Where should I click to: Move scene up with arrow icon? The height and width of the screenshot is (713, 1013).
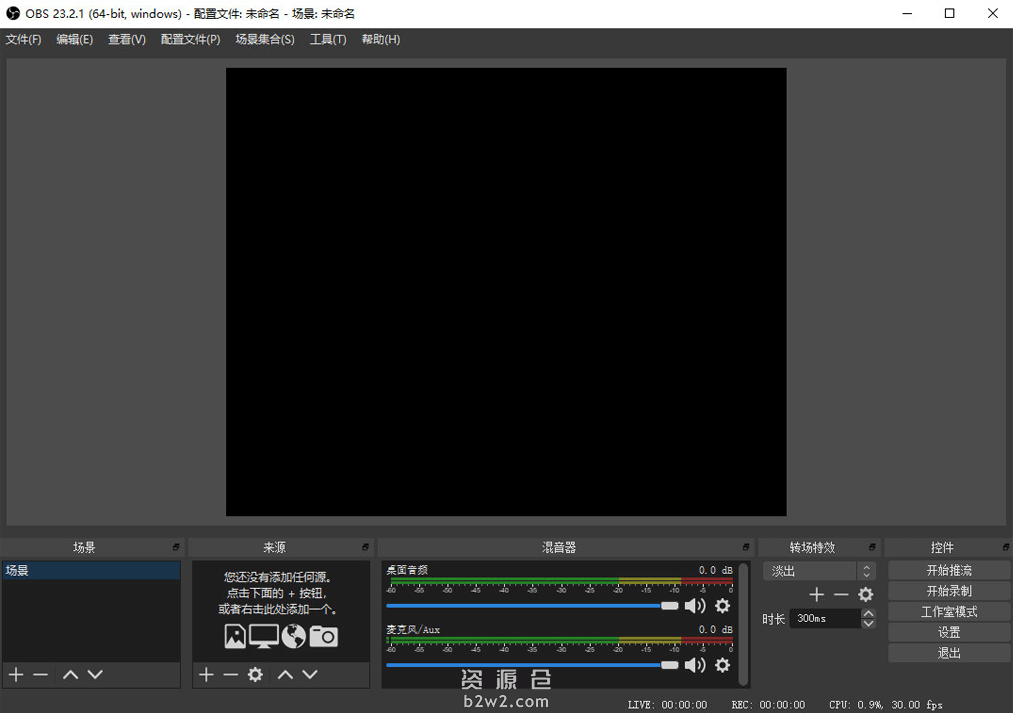pyautogui.click(x=70, y=675)
